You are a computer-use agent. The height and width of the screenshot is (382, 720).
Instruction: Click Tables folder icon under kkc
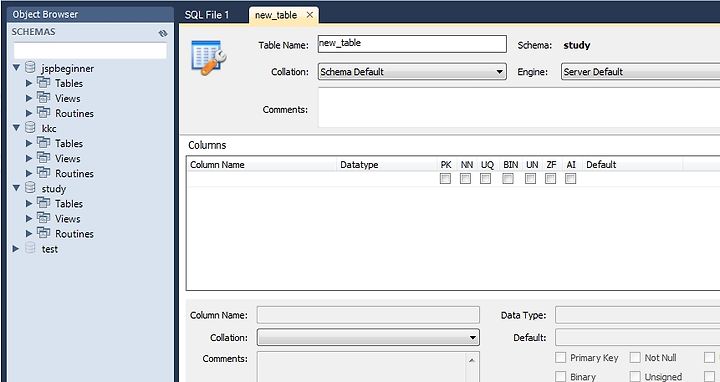[44, 143]
